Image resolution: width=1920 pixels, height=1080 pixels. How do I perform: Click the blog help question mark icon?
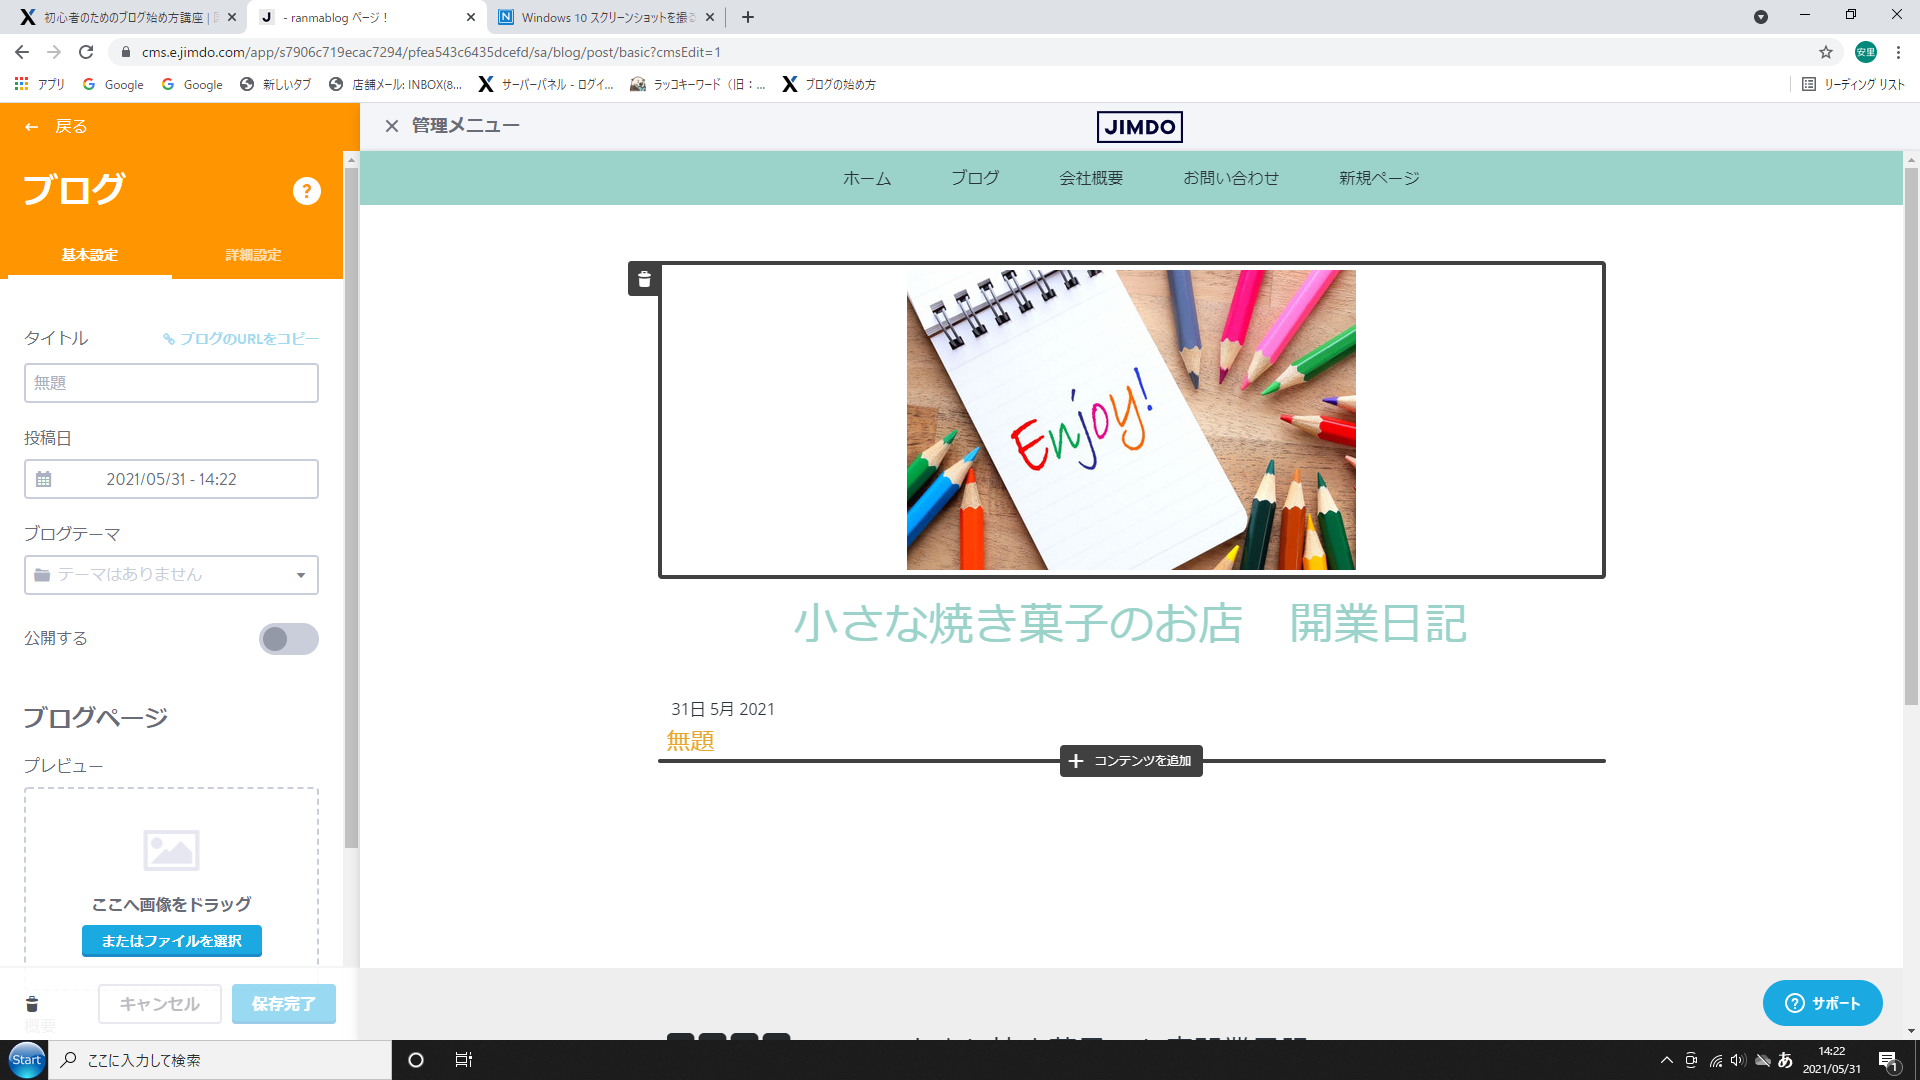coord(306,191)
